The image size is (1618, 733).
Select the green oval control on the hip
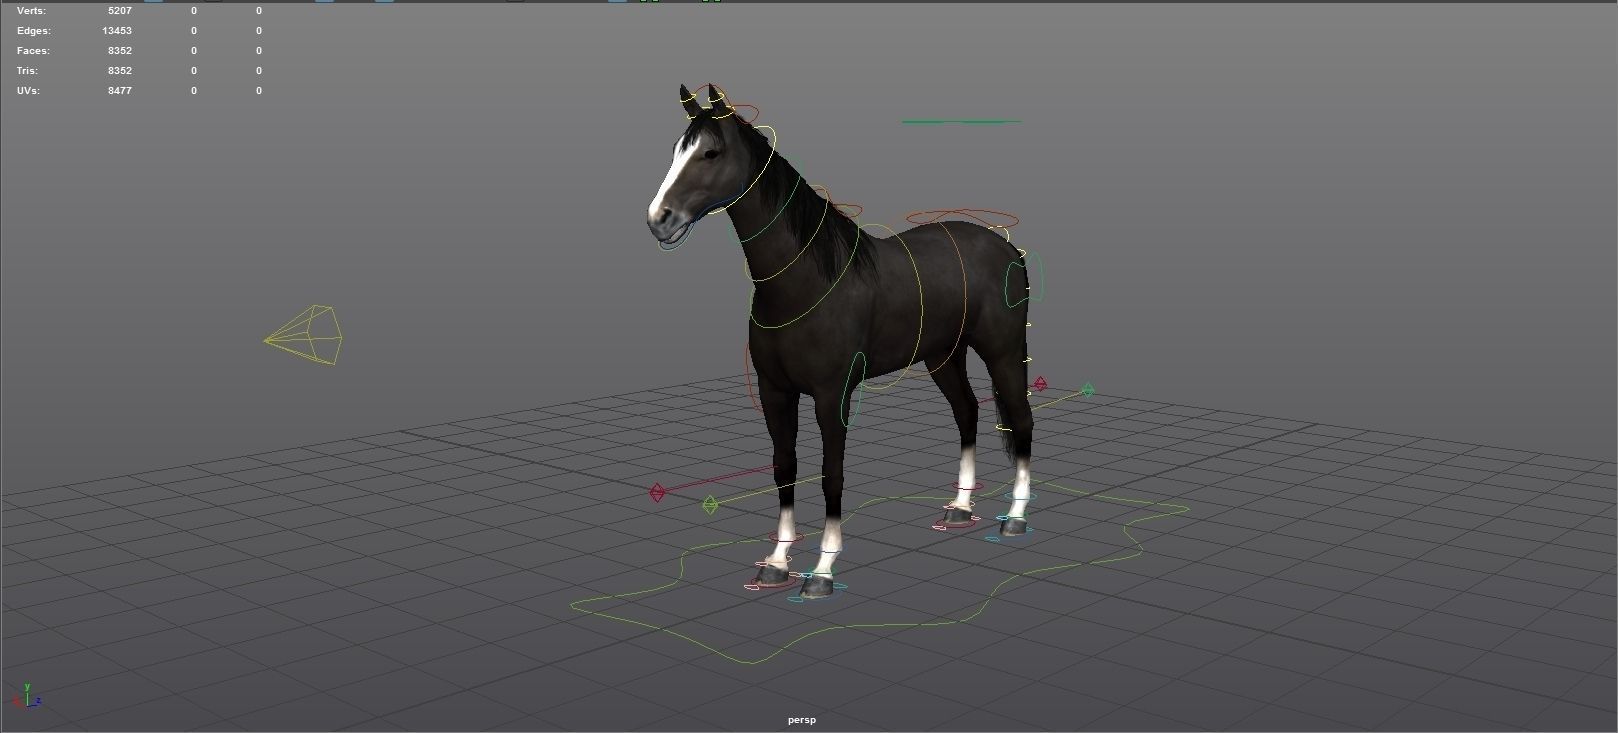click(x=1024, y=279)
